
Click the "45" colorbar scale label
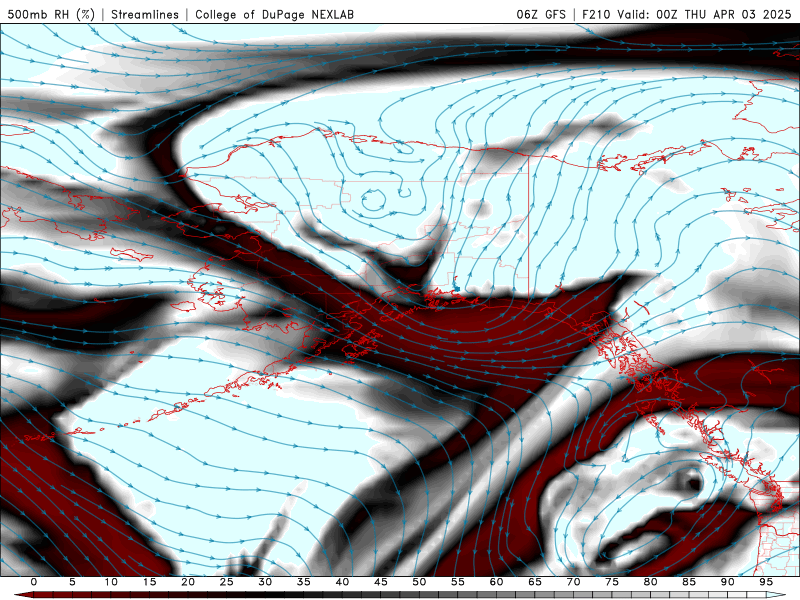tap(381, 582)
